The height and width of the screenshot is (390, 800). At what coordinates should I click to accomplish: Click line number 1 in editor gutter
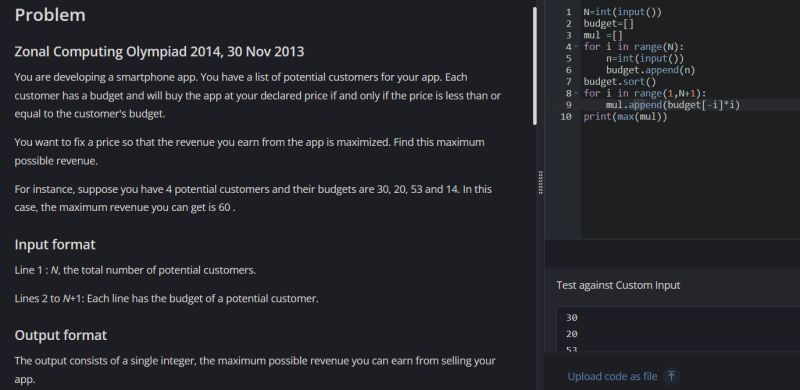click(x=569, y=12)
